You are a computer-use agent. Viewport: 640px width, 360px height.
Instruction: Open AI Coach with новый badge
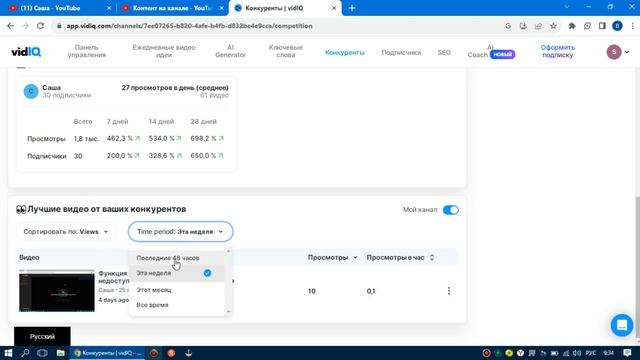[x=491, y=51]
